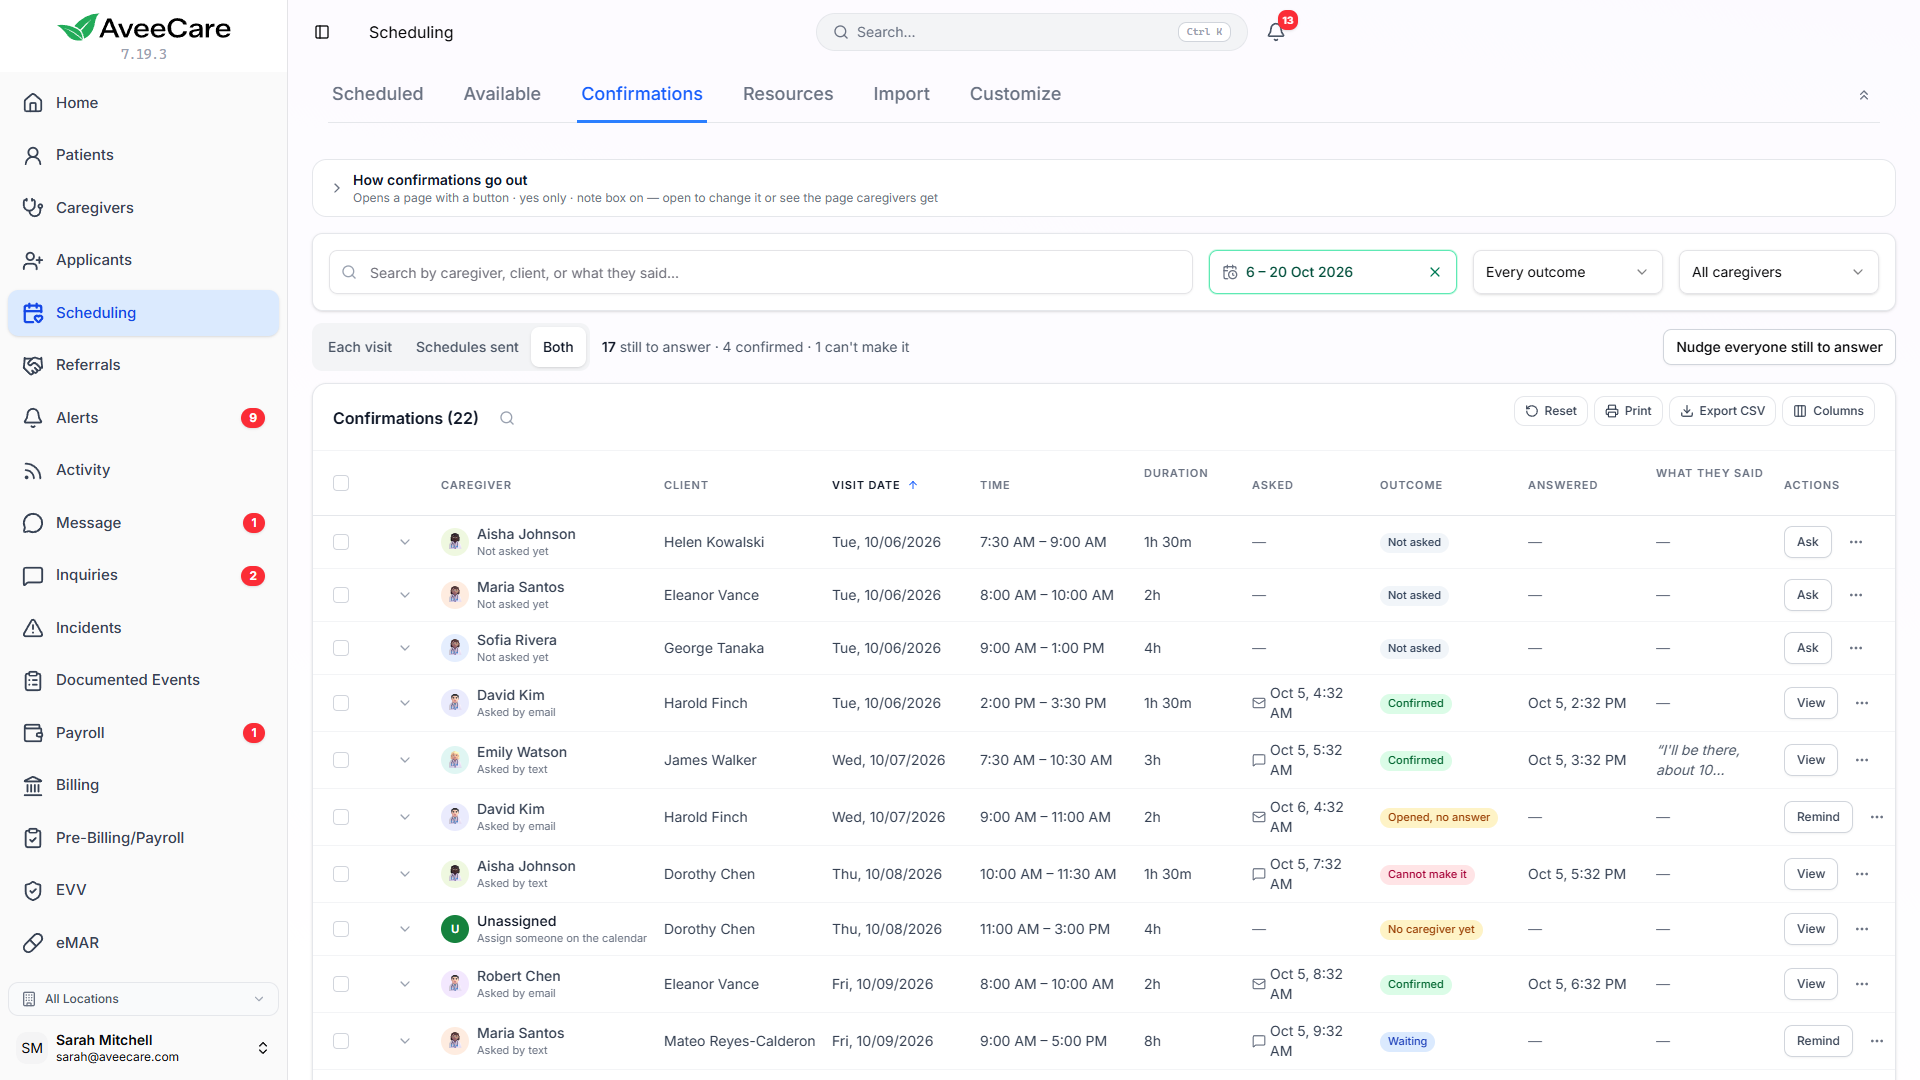Focus search by caregiver, client field

(x=761, y=272)
